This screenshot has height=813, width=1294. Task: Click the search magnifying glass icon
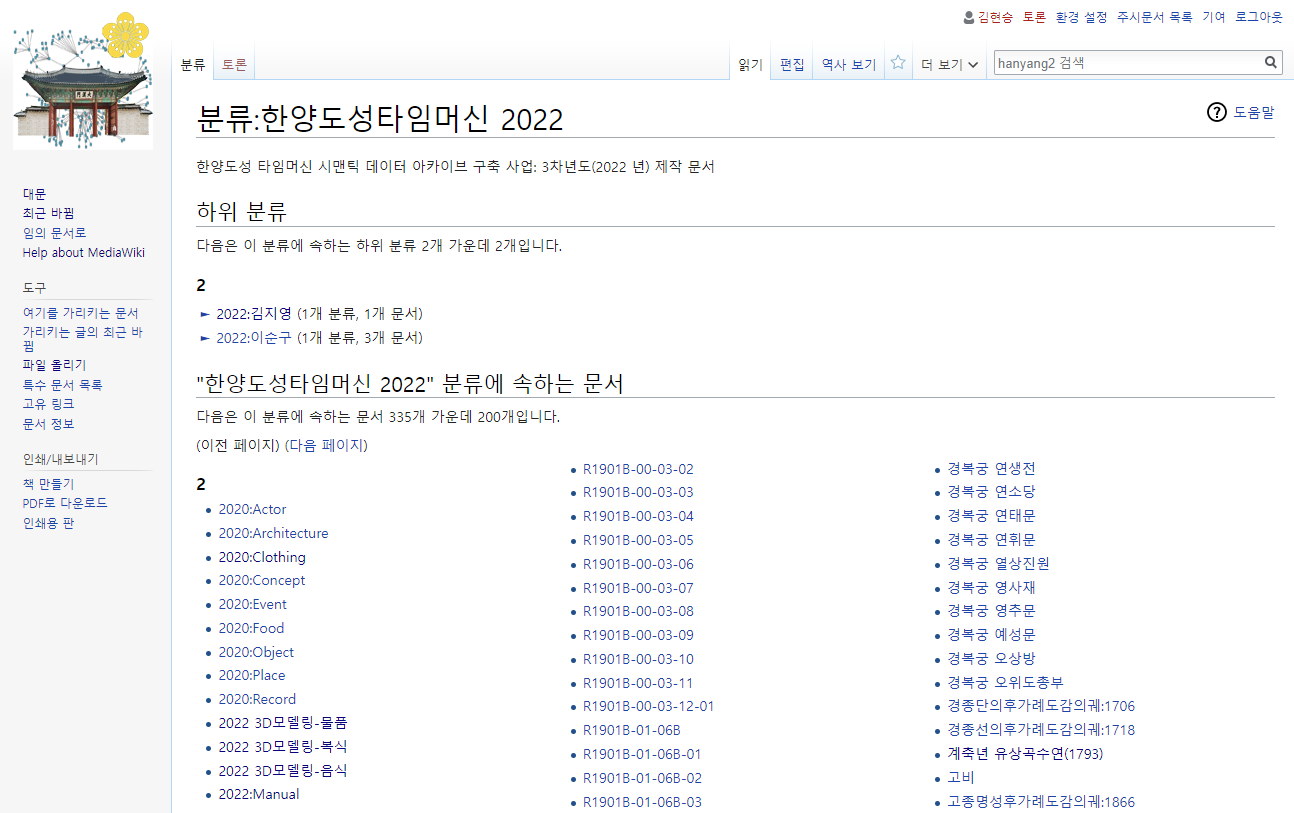click(x=1271, y=63)
